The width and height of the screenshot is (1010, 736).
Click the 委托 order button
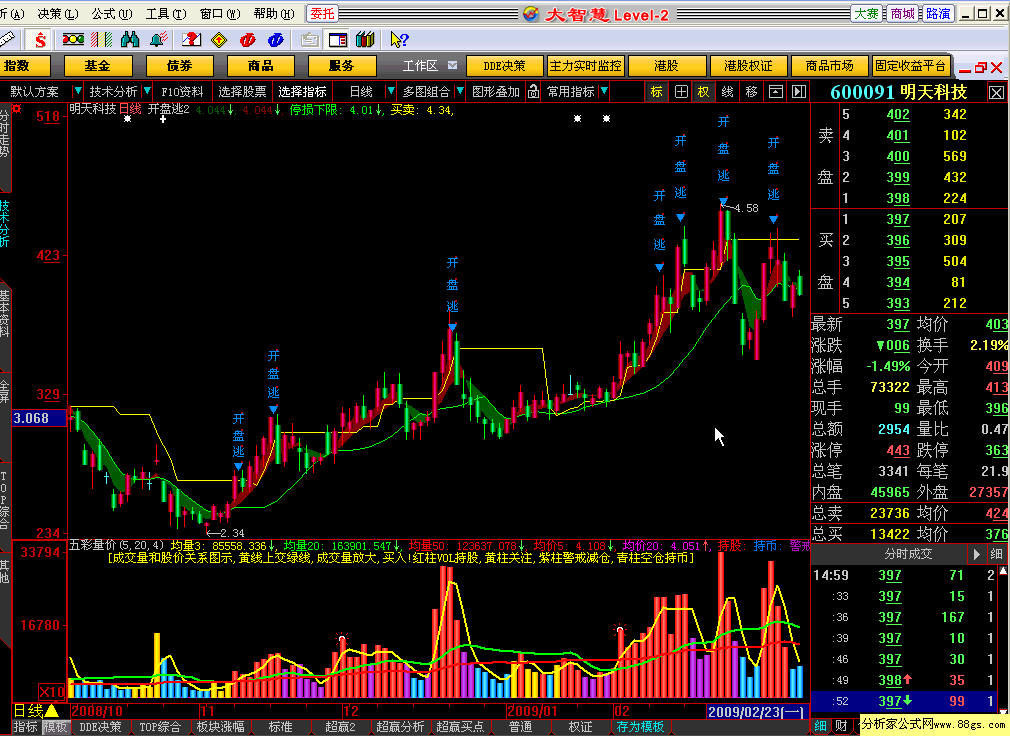[x=321, y=14]
